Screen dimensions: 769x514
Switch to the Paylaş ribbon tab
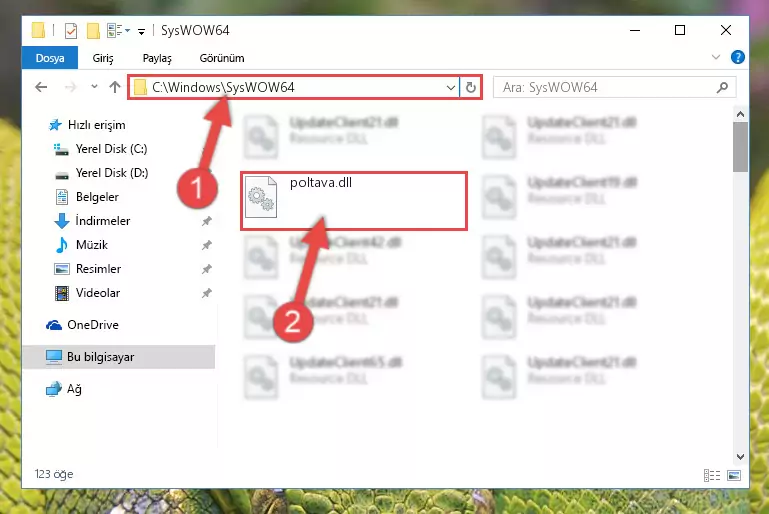pos(157,58)
